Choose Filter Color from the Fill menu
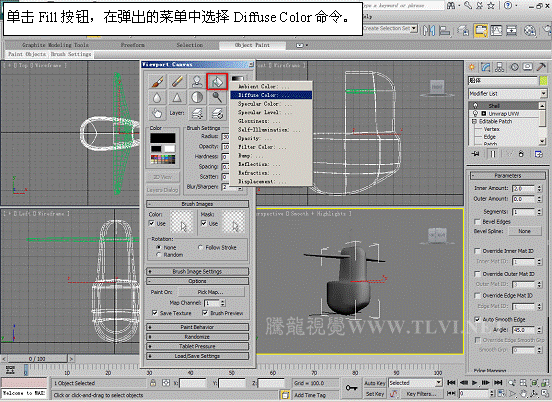Screen dimensions: 552x402 [271, 147]
